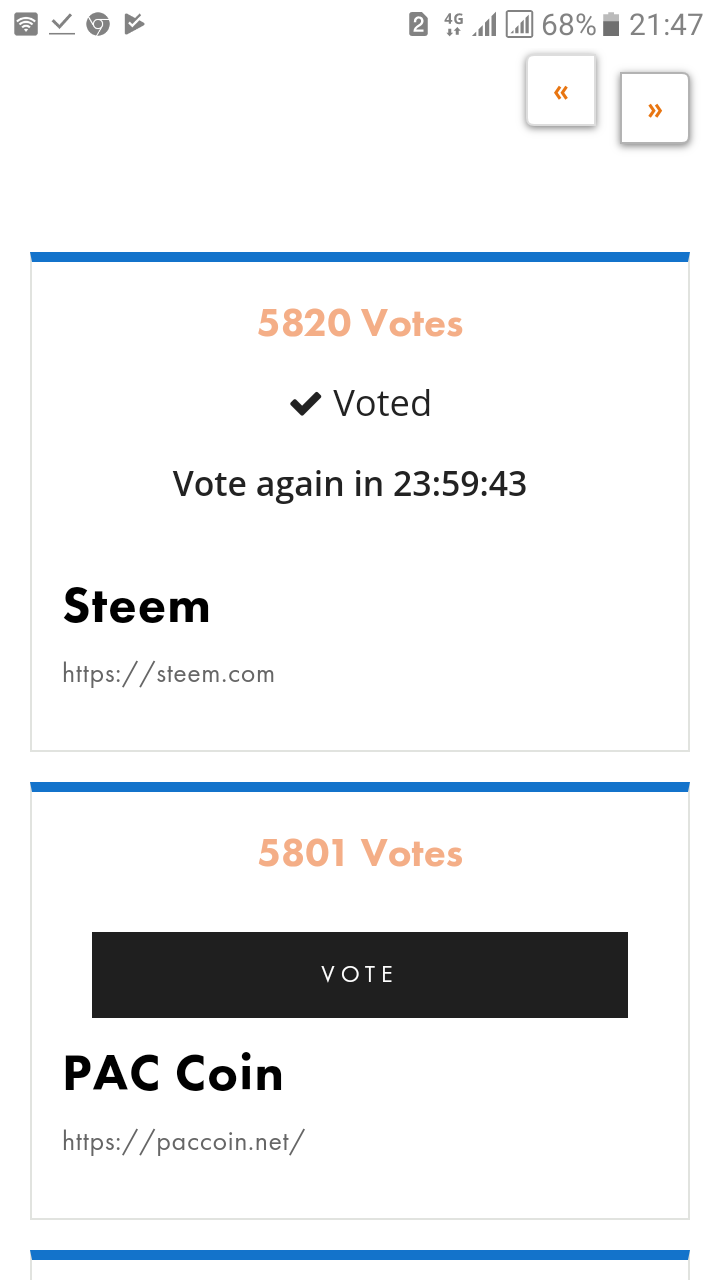
Task: Go to previous page with « button
Action: point(561,91)
